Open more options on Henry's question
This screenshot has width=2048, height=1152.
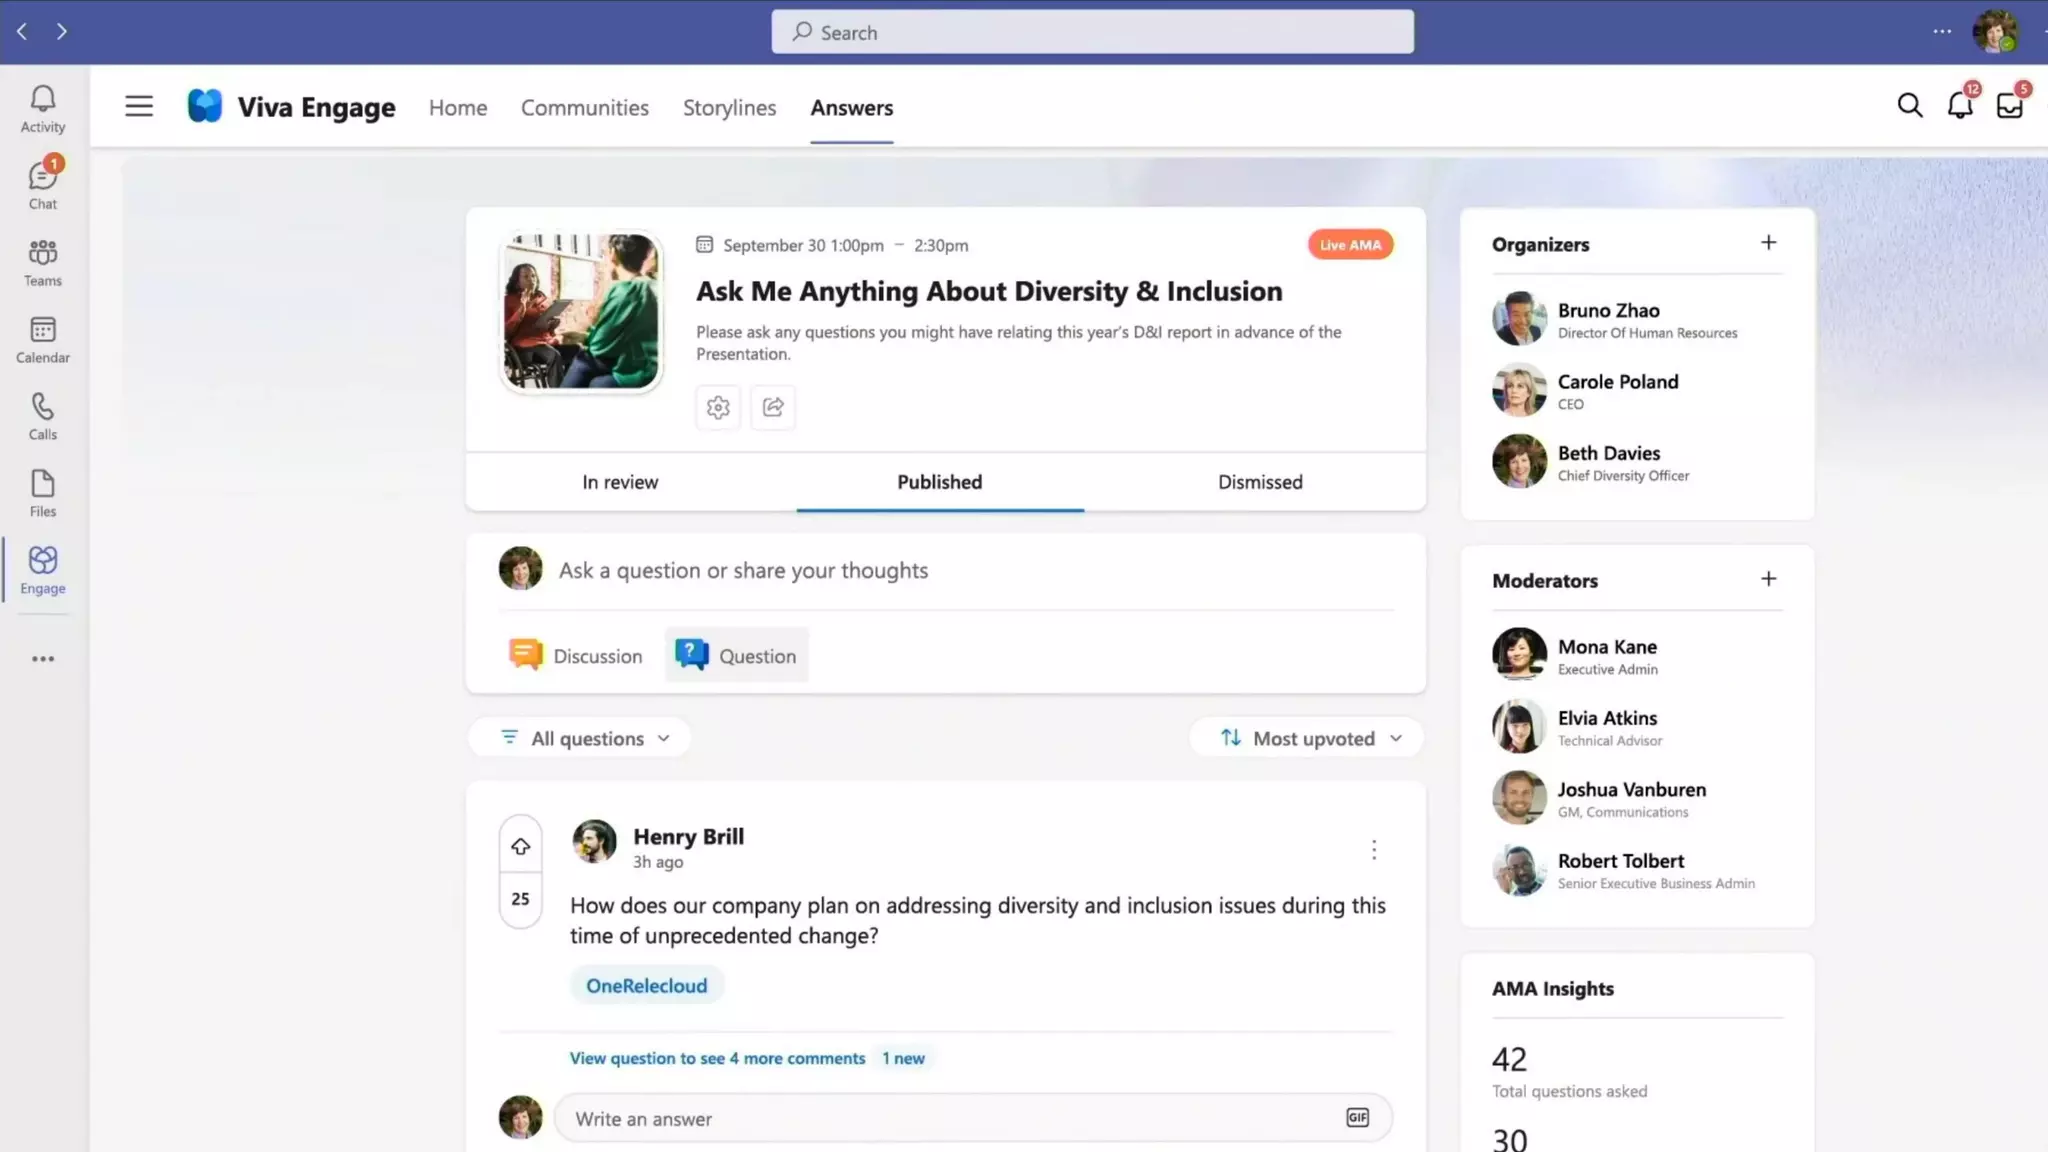coord(1374,850)
